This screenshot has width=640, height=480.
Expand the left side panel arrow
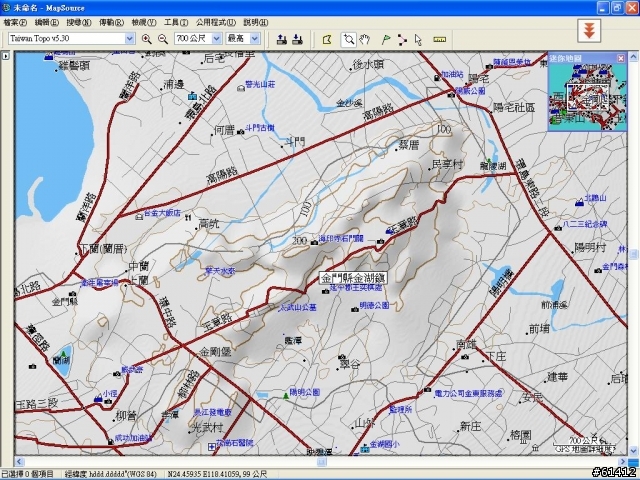point(6,56)
